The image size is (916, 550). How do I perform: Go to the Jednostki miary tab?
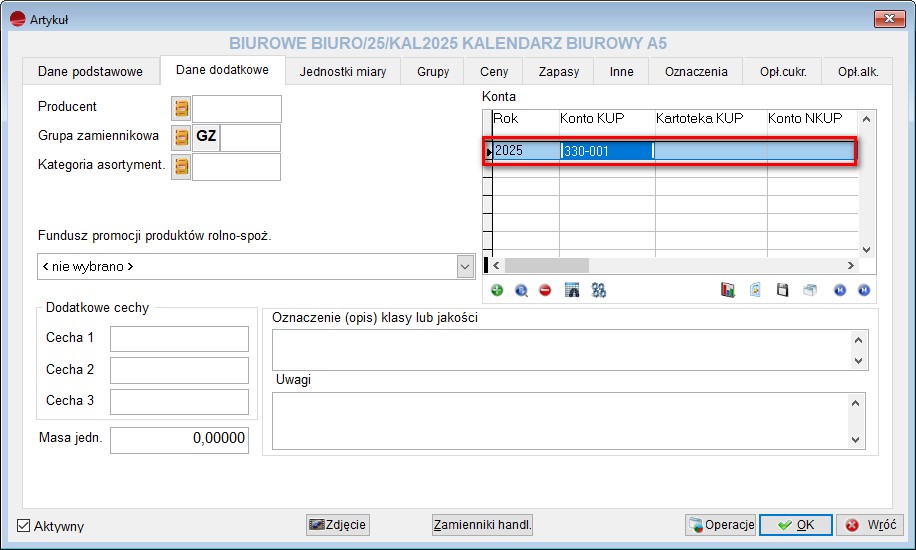[x=343, y=71]
